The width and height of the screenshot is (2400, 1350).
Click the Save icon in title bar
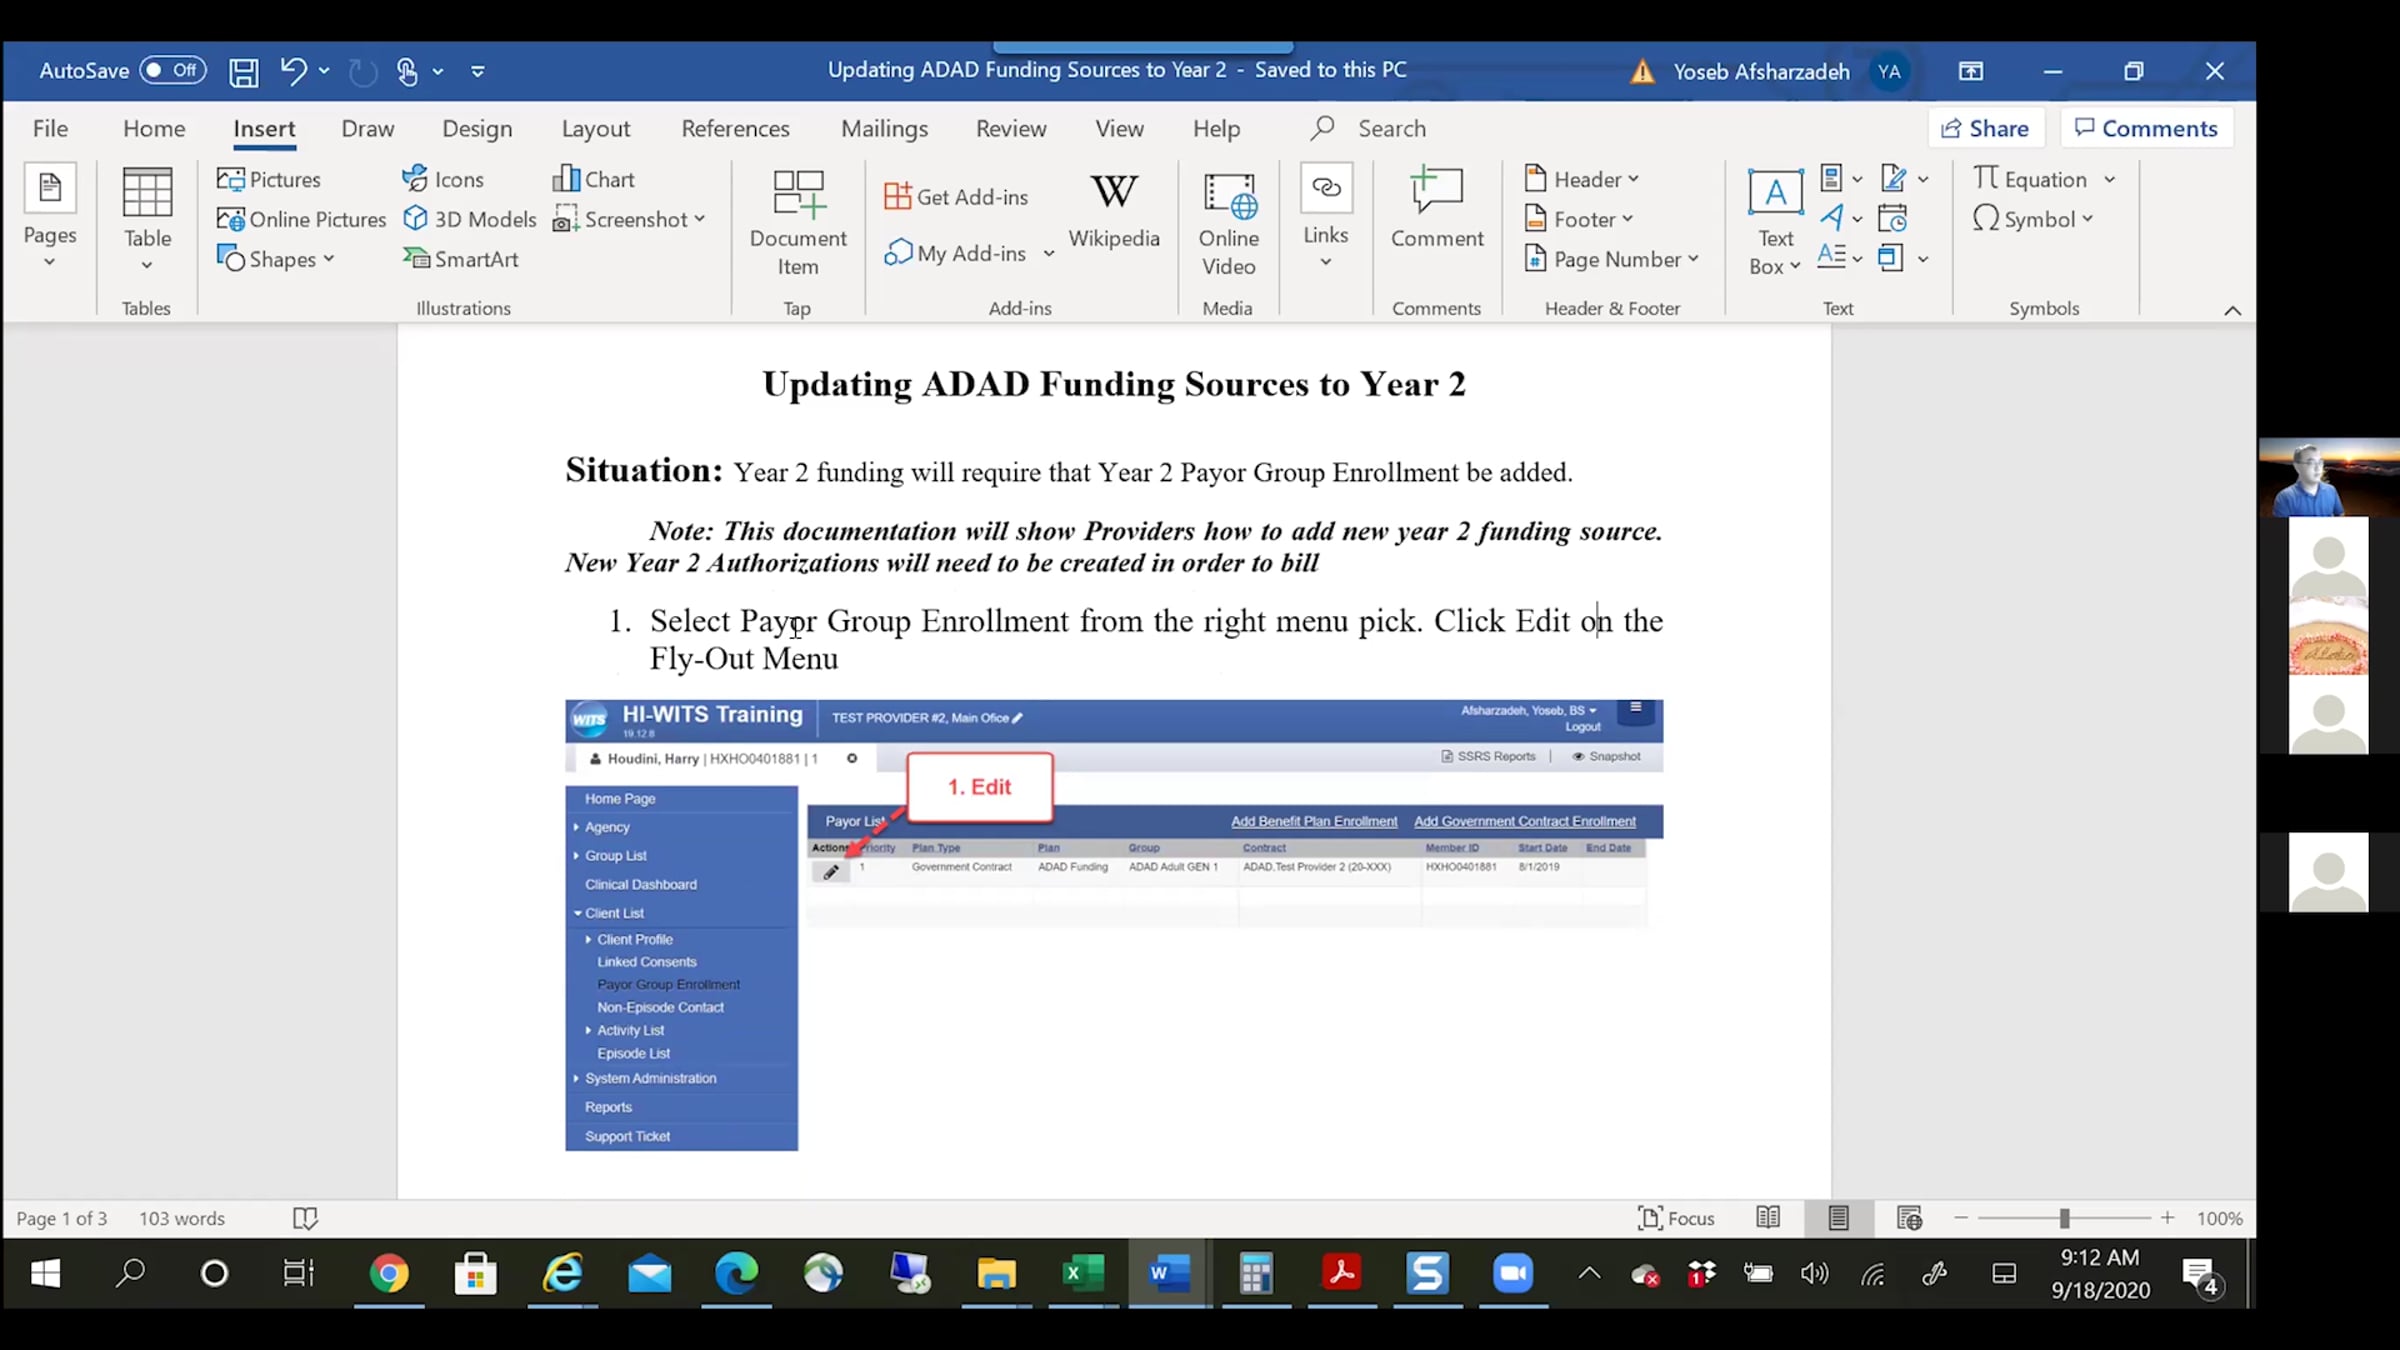pos(243,72)
